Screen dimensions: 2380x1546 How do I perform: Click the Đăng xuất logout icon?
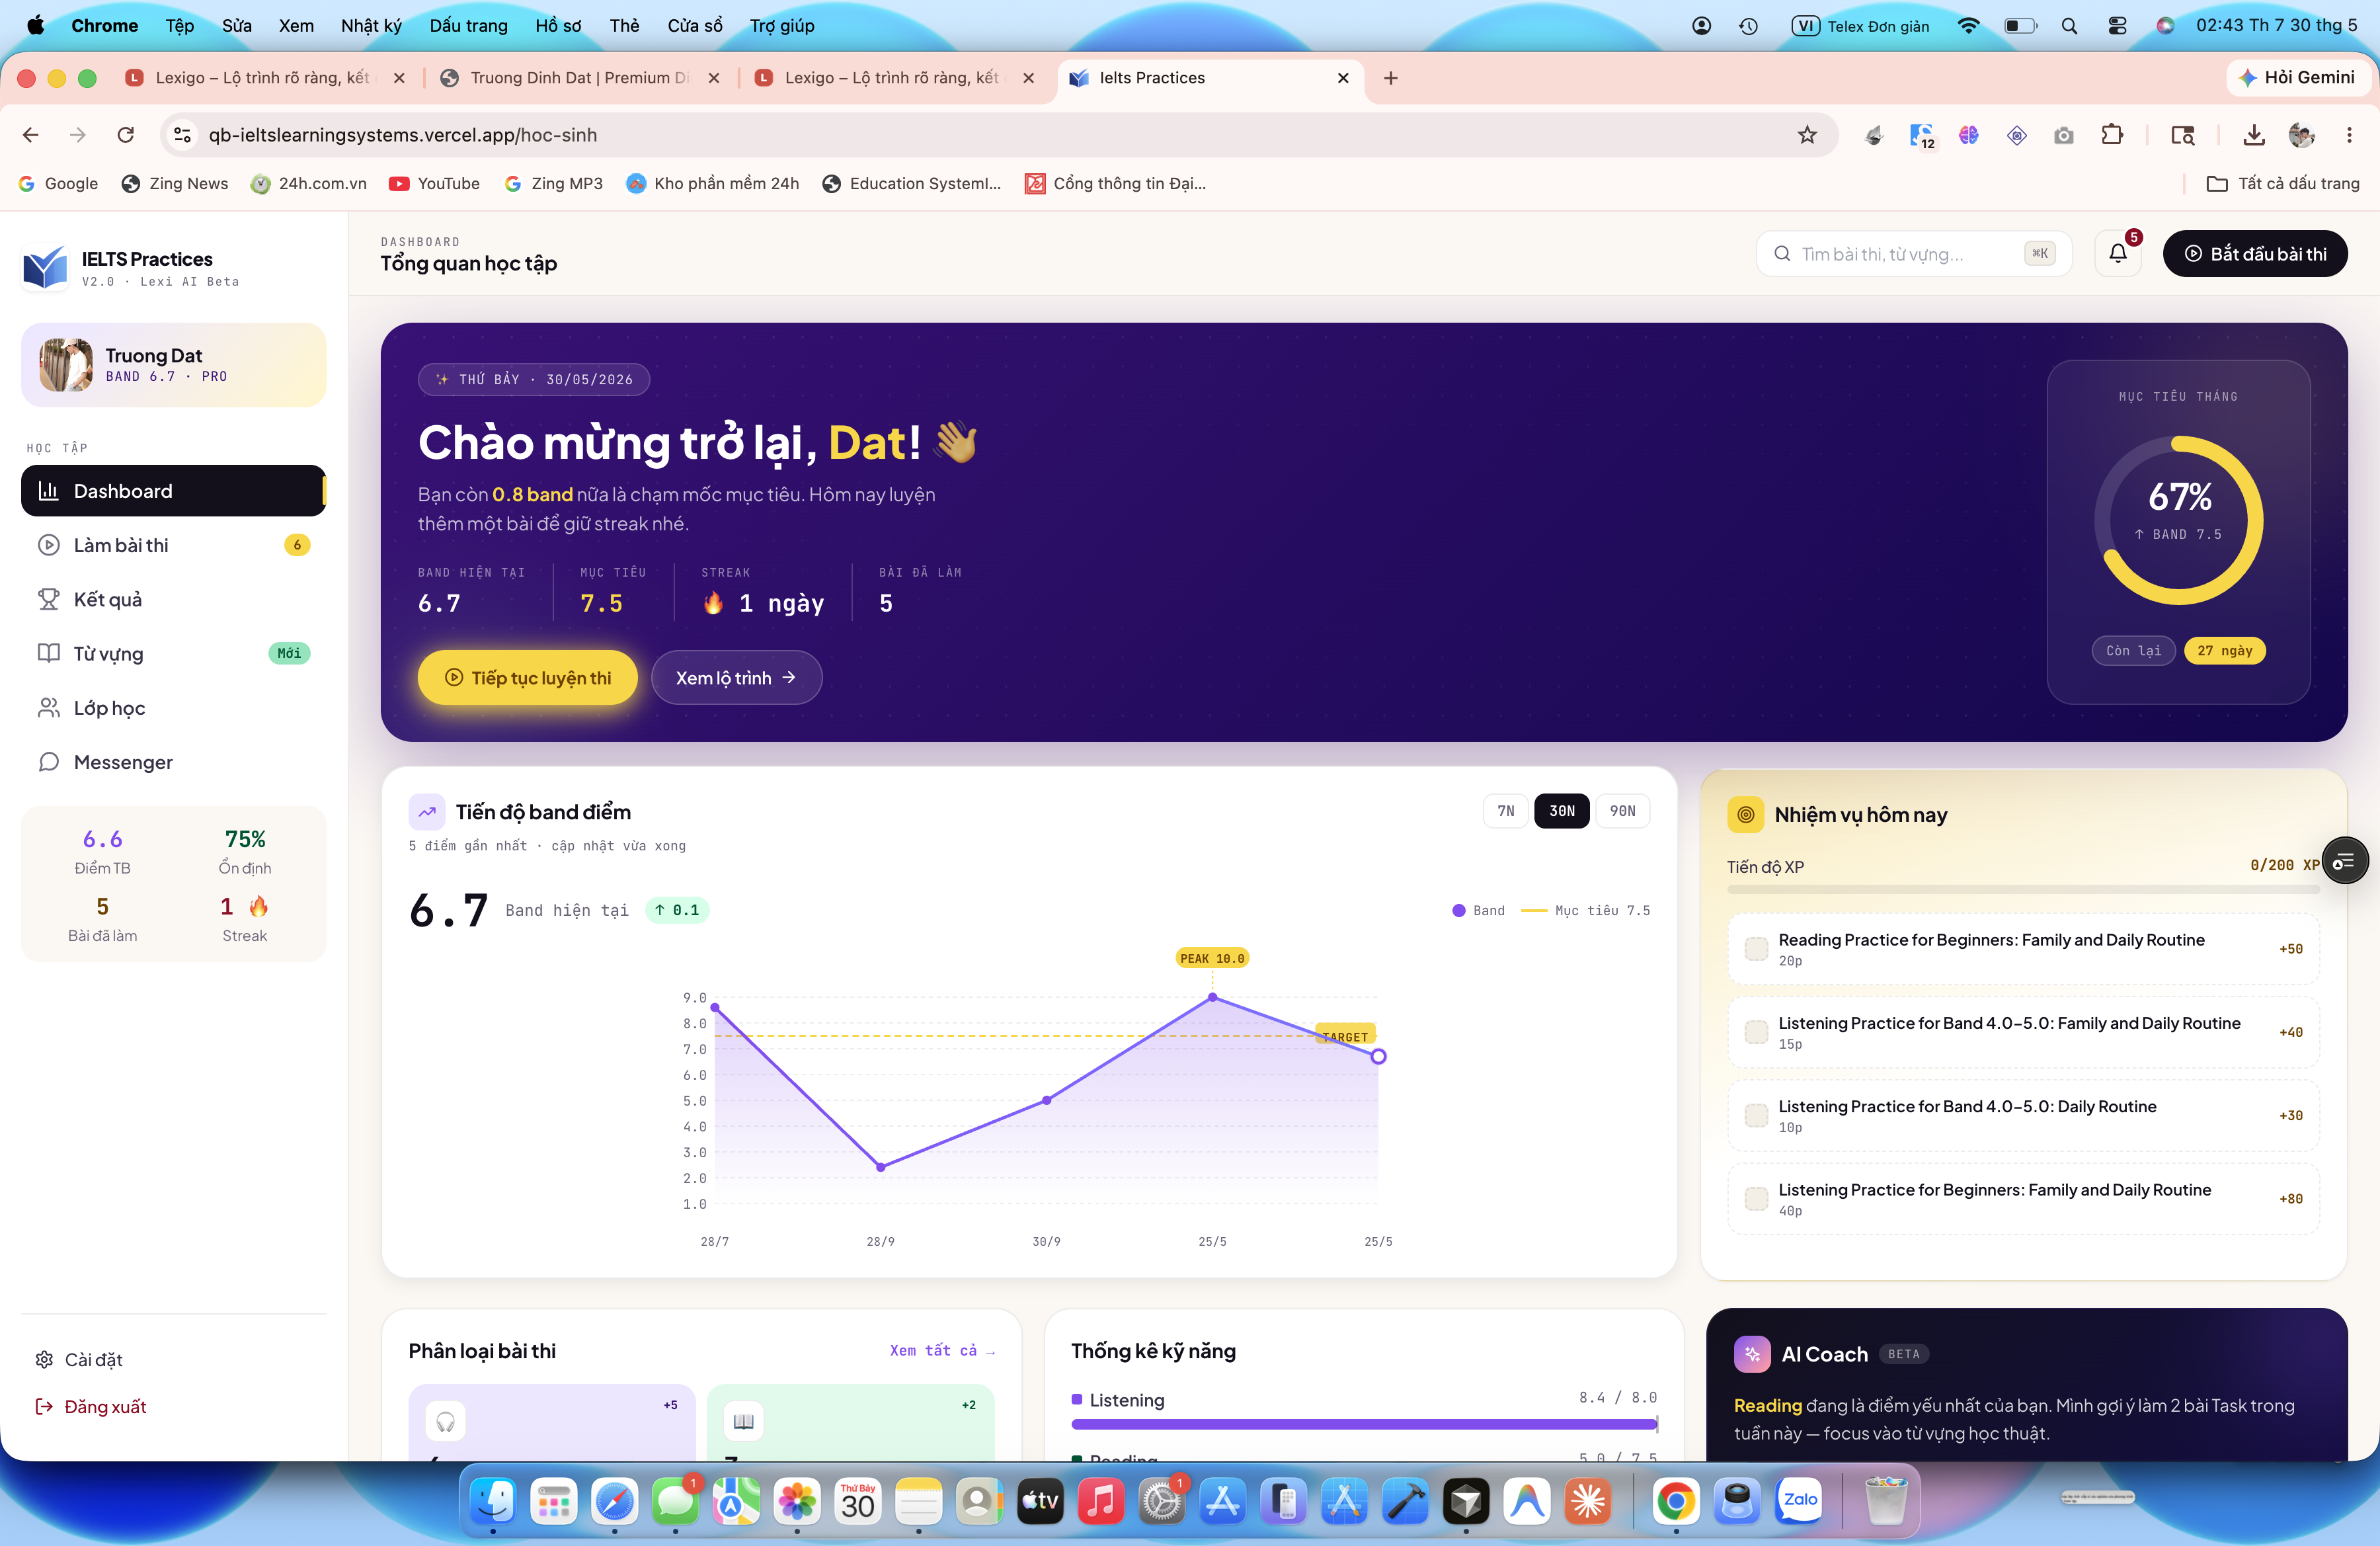(x=44, y=1407)
